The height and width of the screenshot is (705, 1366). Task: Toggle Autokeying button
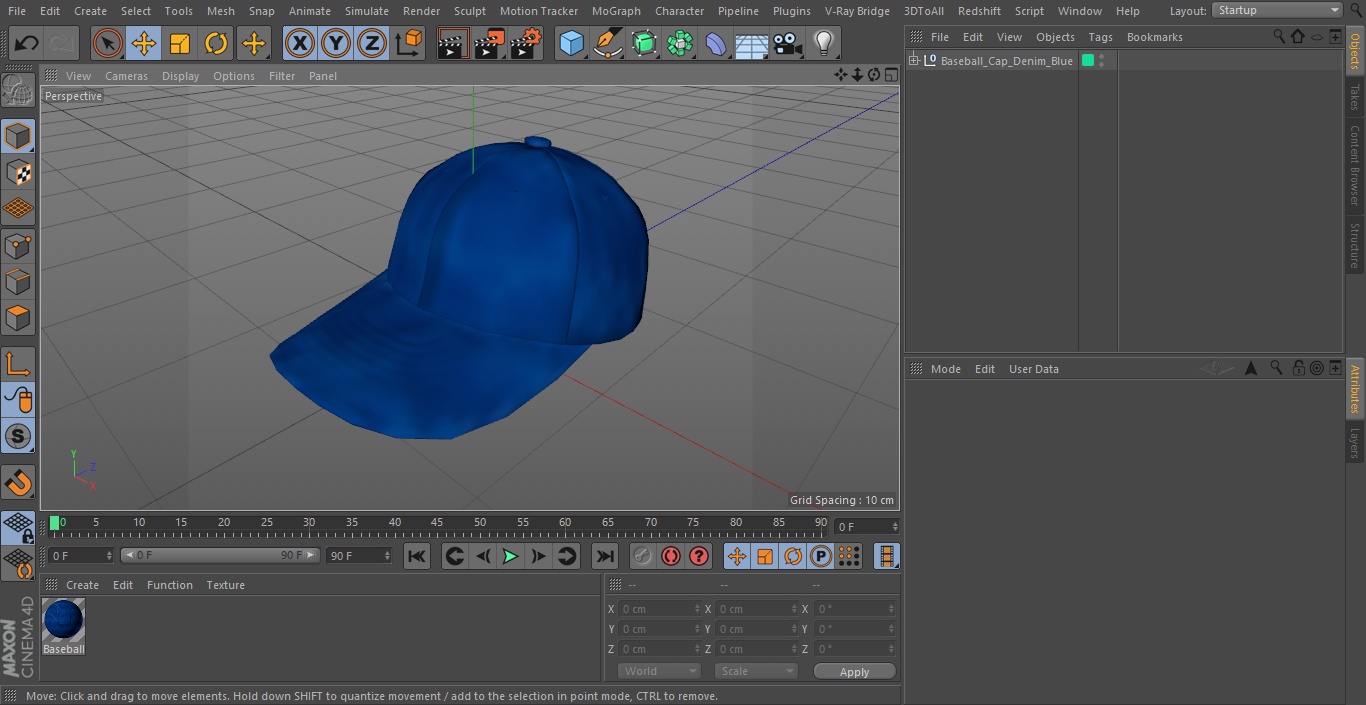coord(671,556)
